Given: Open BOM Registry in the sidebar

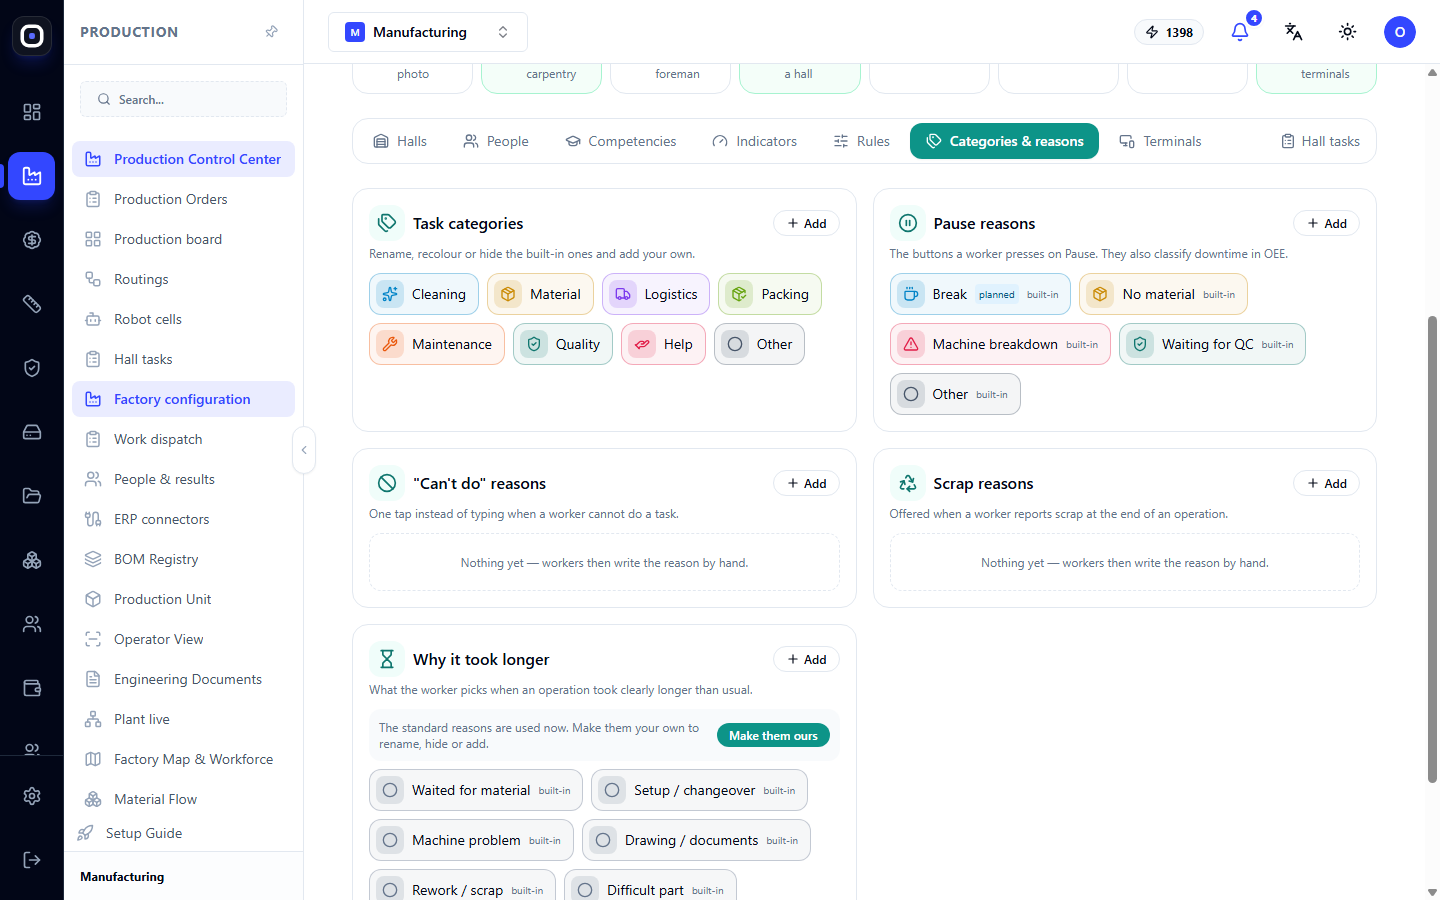Looking at the screenshot, I should tap(183, 559).
